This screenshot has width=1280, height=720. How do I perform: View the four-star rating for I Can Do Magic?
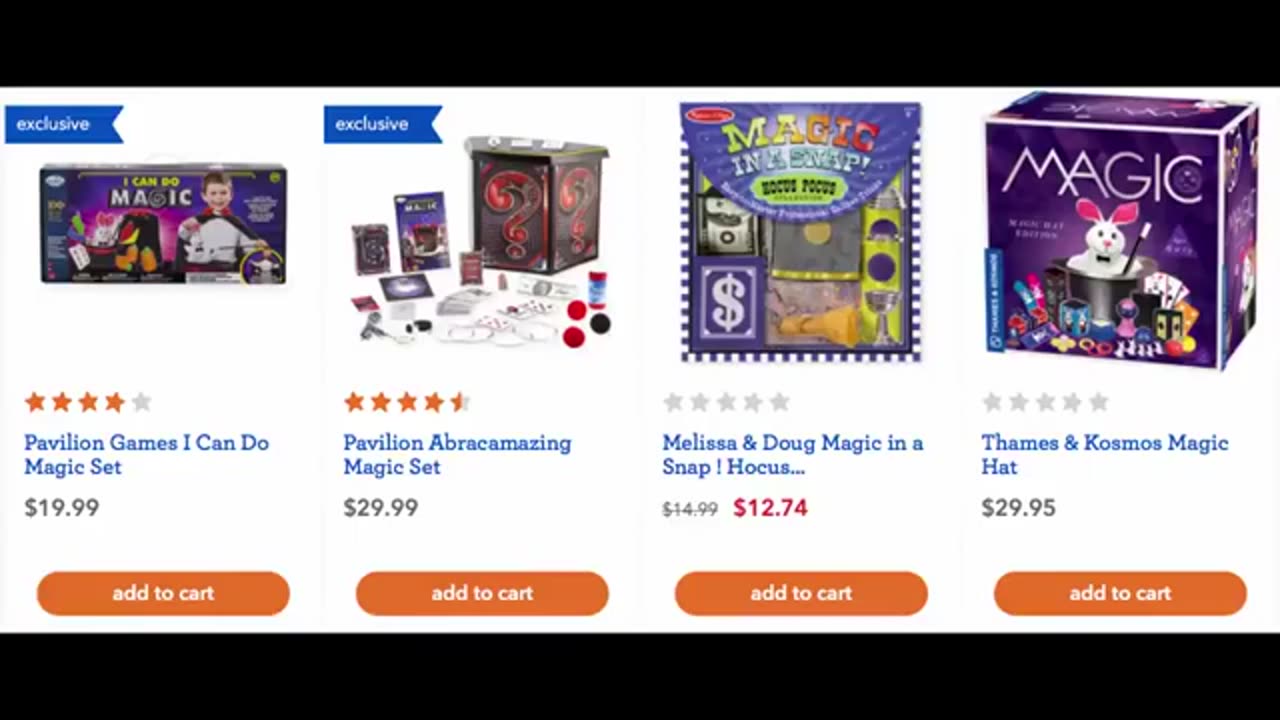[x=88, y=402]
